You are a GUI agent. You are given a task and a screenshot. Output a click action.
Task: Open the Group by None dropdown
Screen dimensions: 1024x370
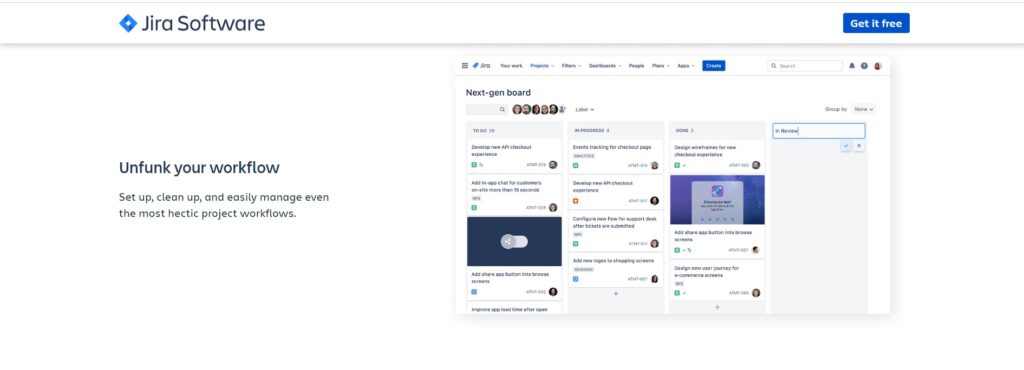pyautogui.click(x=863, y=109)
